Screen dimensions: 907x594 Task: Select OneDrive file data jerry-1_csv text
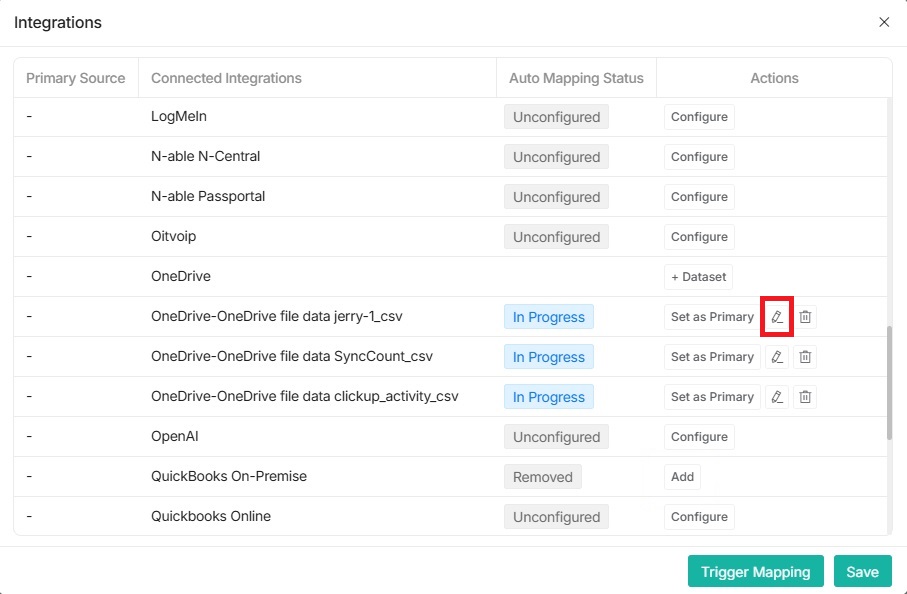[x=276, y=316]
